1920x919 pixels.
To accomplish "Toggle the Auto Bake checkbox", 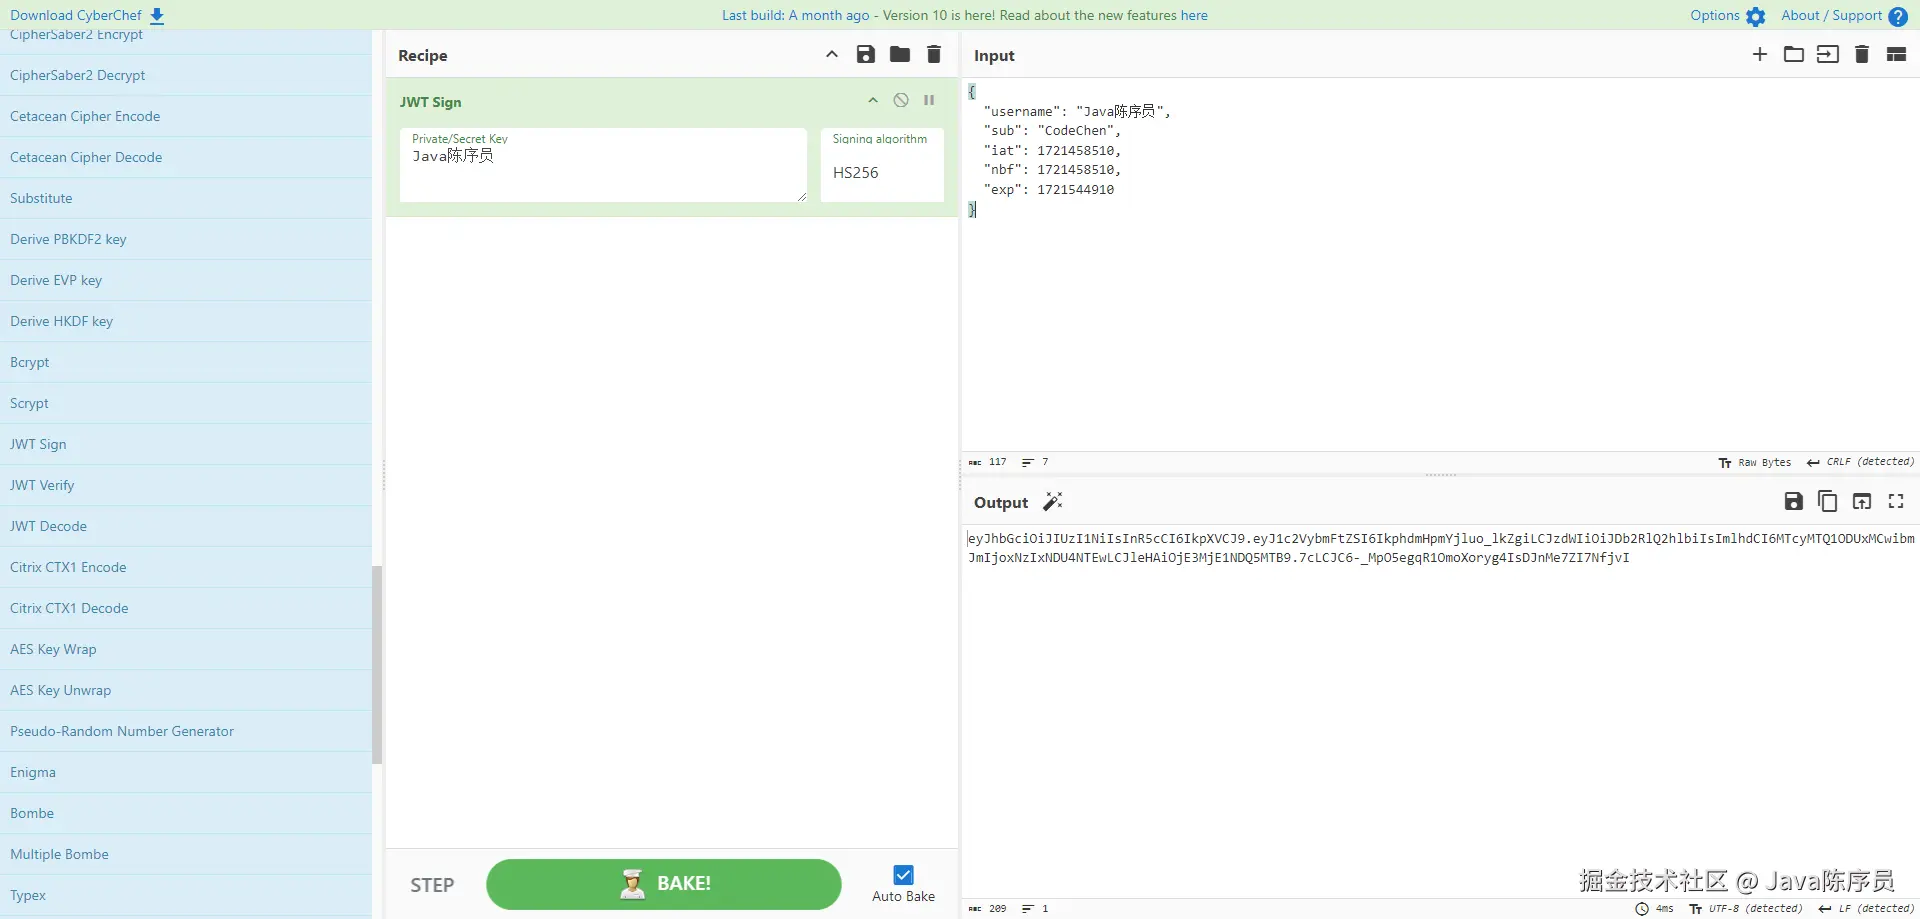I will (904, 875).
